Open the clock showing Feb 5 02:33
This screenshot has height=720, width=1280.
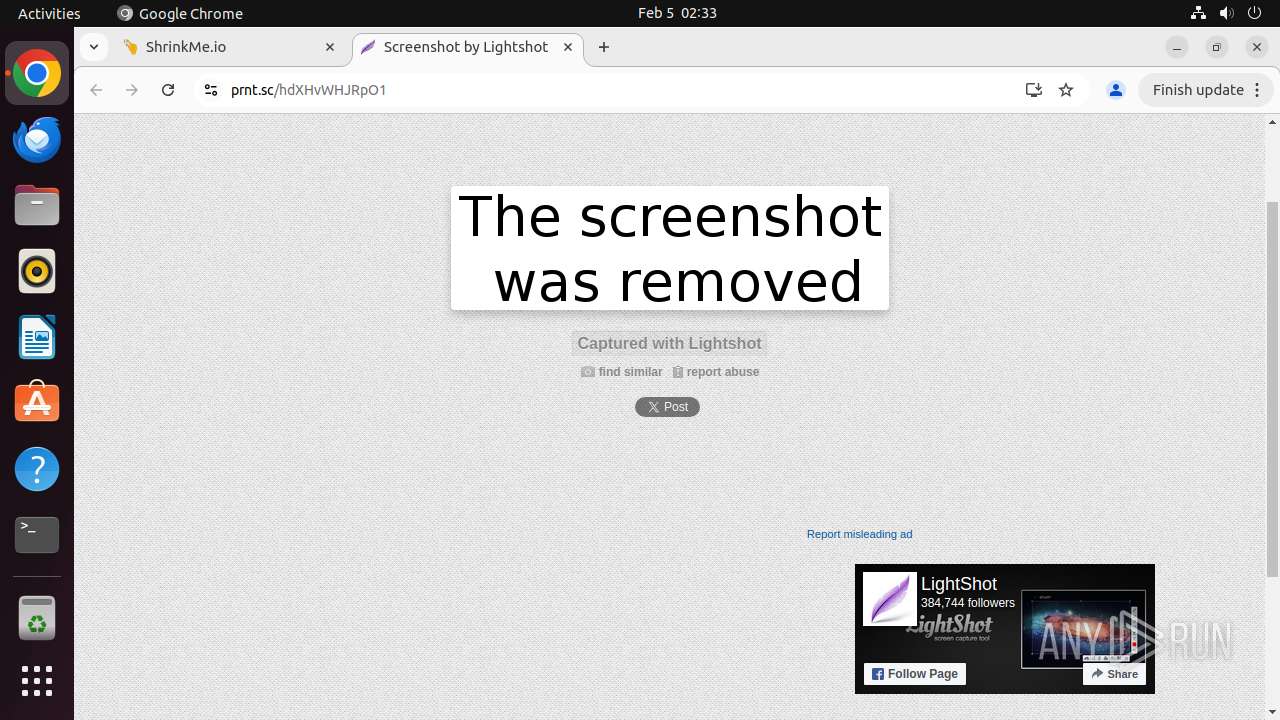(x=677, y=13)
